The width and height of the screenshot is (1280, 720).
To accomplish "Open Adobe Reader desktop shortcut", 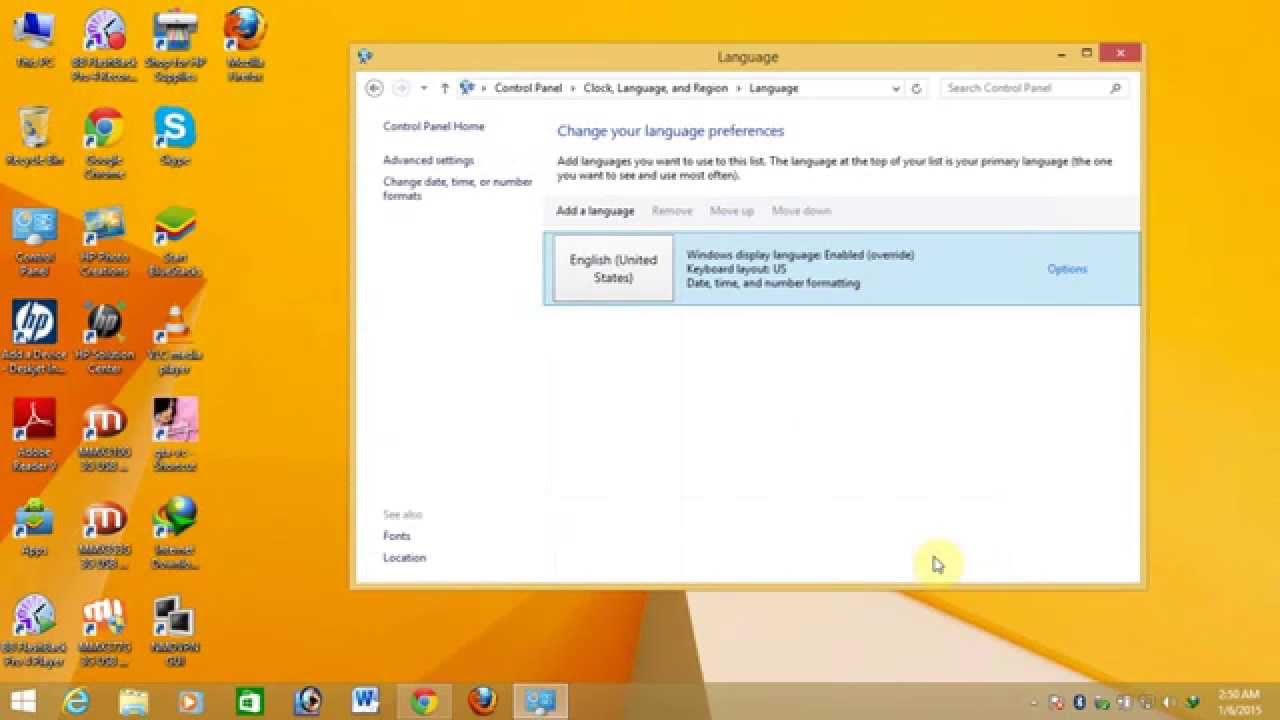I will click(35, 435).
